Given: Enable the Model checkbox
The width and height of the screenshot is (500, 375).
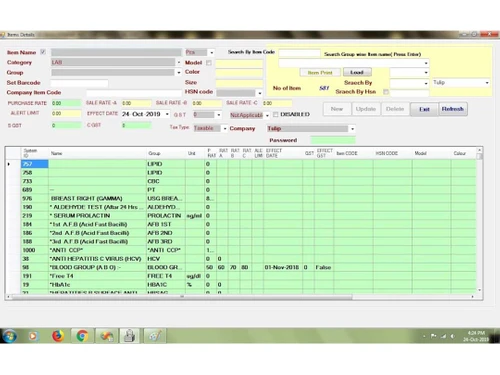Looking at the screenshot, I should [x=209, y=63].
